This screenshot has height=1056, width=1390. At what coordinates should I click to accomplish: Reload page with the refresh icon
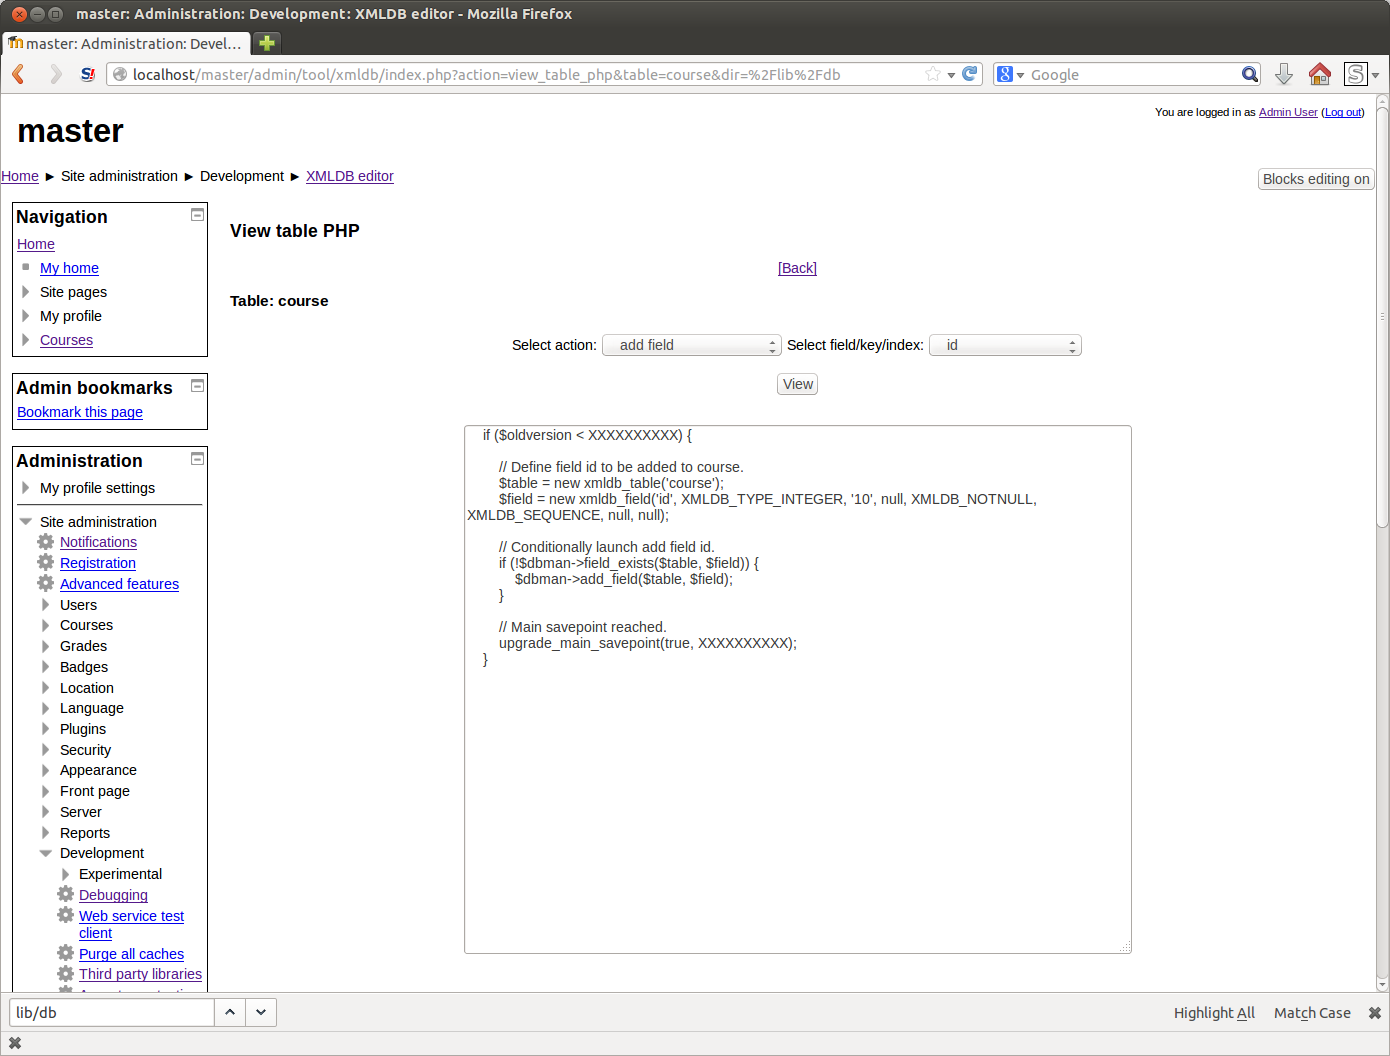point(969,74)
